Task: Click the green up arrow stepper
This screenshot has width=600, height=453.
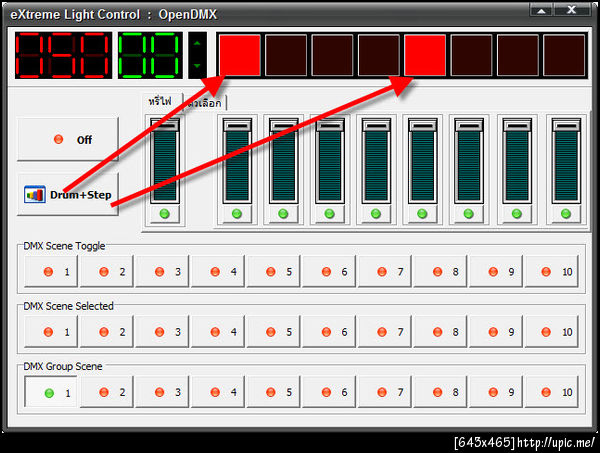Action: point(197,43)
